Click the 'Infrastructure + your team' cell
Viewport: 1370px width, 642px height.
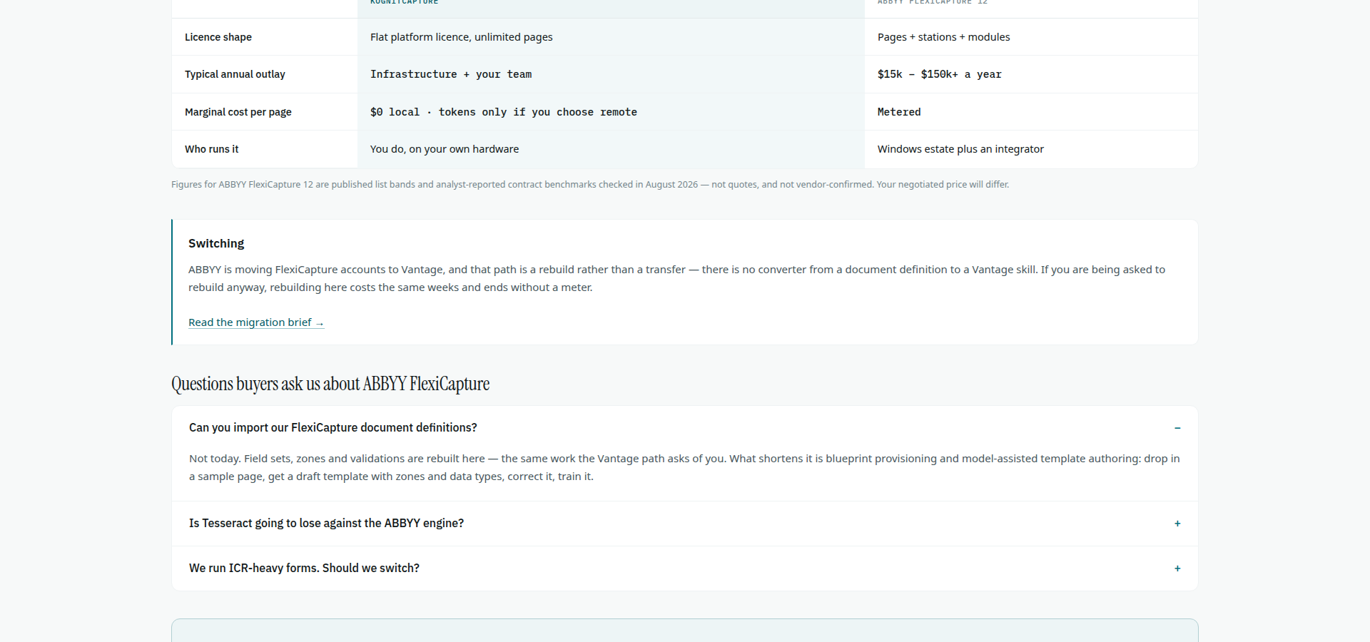tap(611, 74)
